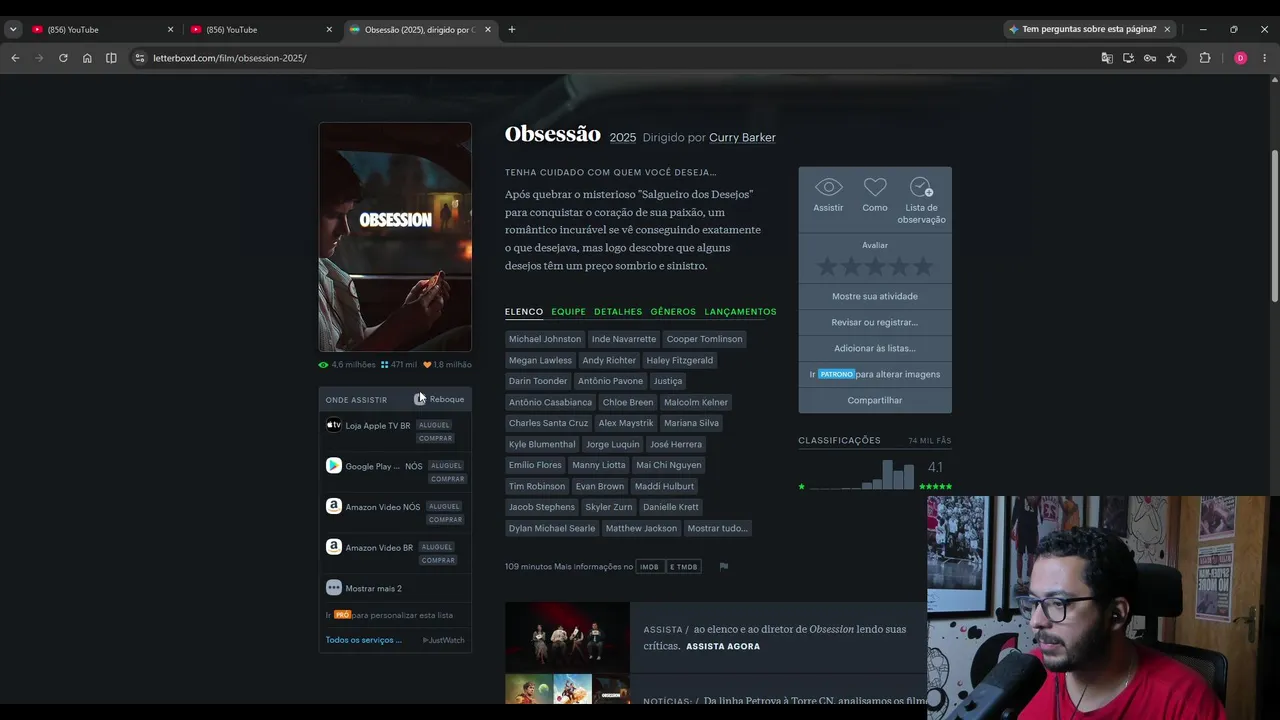Click the lists-count grid icon stat

pos(399,365)
